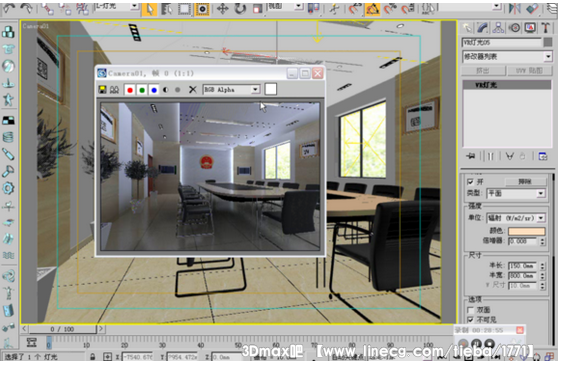The height and width of the screenshot is (368, 563).
Task: Save image in the Camera01 frame window
Action: click(102, 89)
